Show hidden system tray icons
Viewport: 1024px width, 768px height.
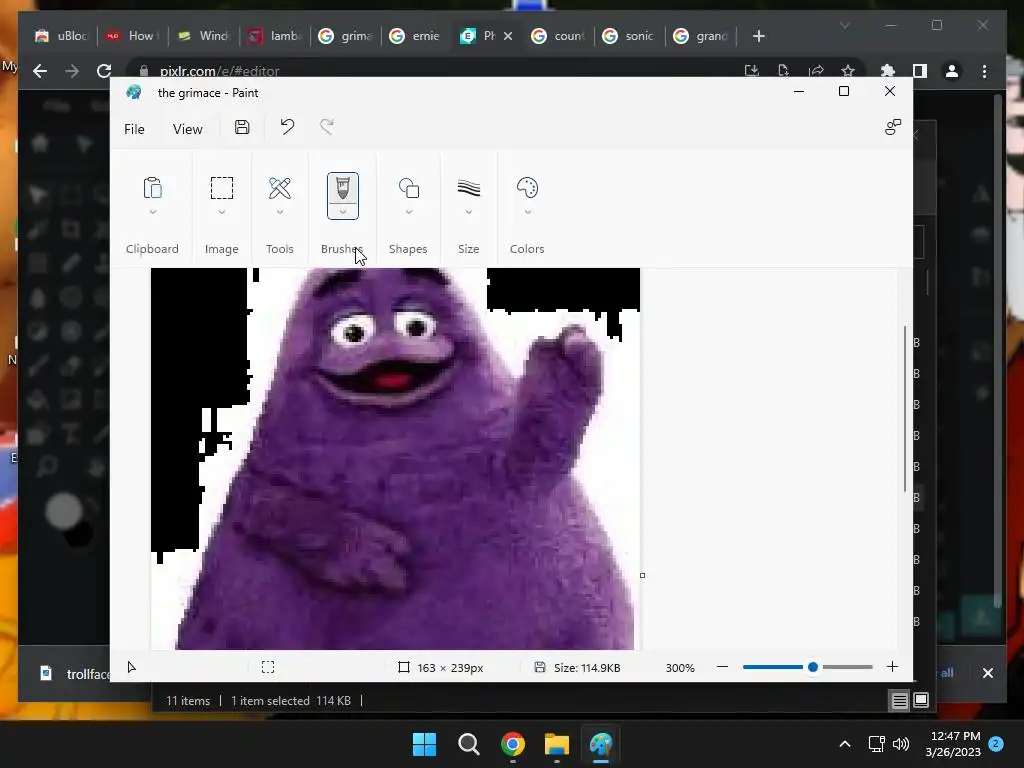pyautogui.click(x=844, y=744)
